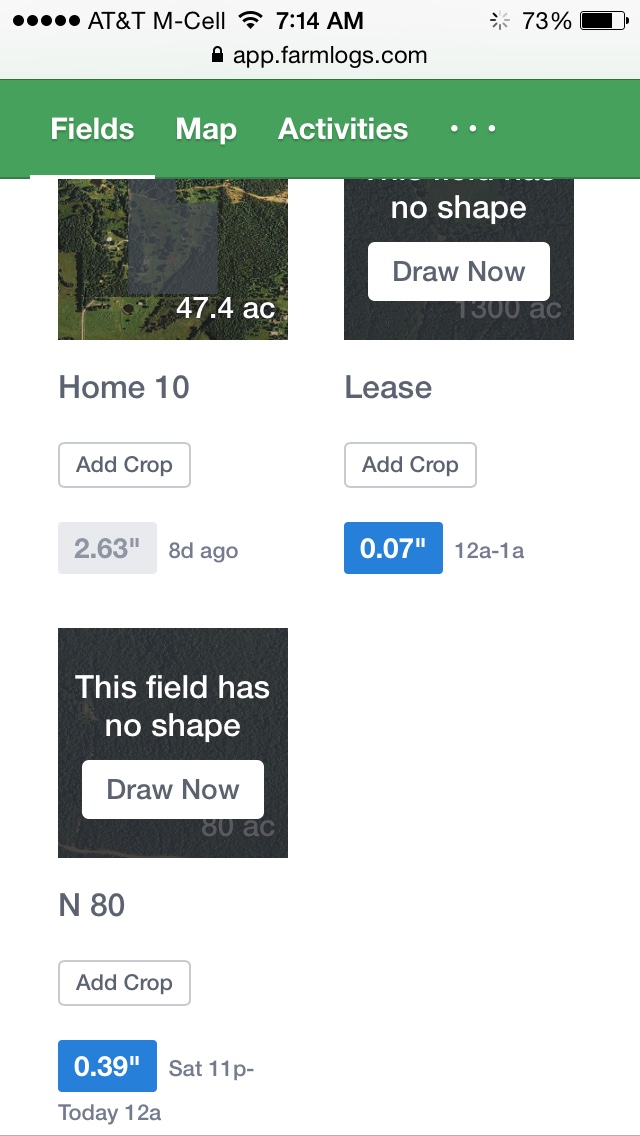640x1136 pixels.
Task: Open the Lease field name
Action: click(x=388, y=387)
